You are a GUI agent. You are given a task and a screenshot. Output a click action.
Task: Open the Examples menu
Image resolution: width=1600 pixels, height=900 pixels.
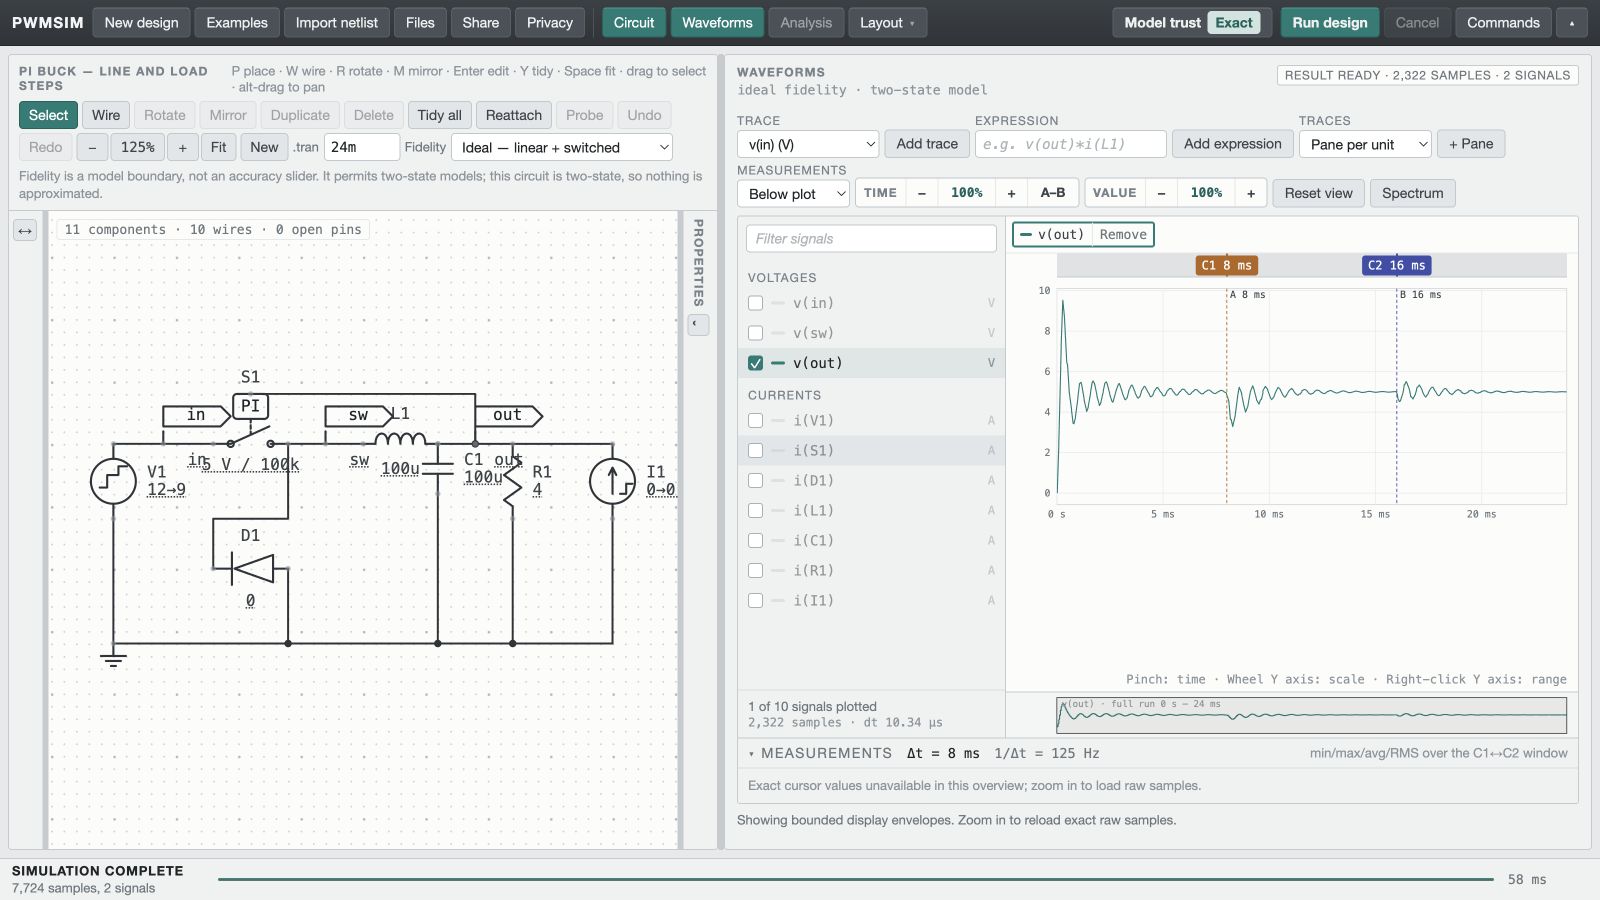tap(237, 23)
